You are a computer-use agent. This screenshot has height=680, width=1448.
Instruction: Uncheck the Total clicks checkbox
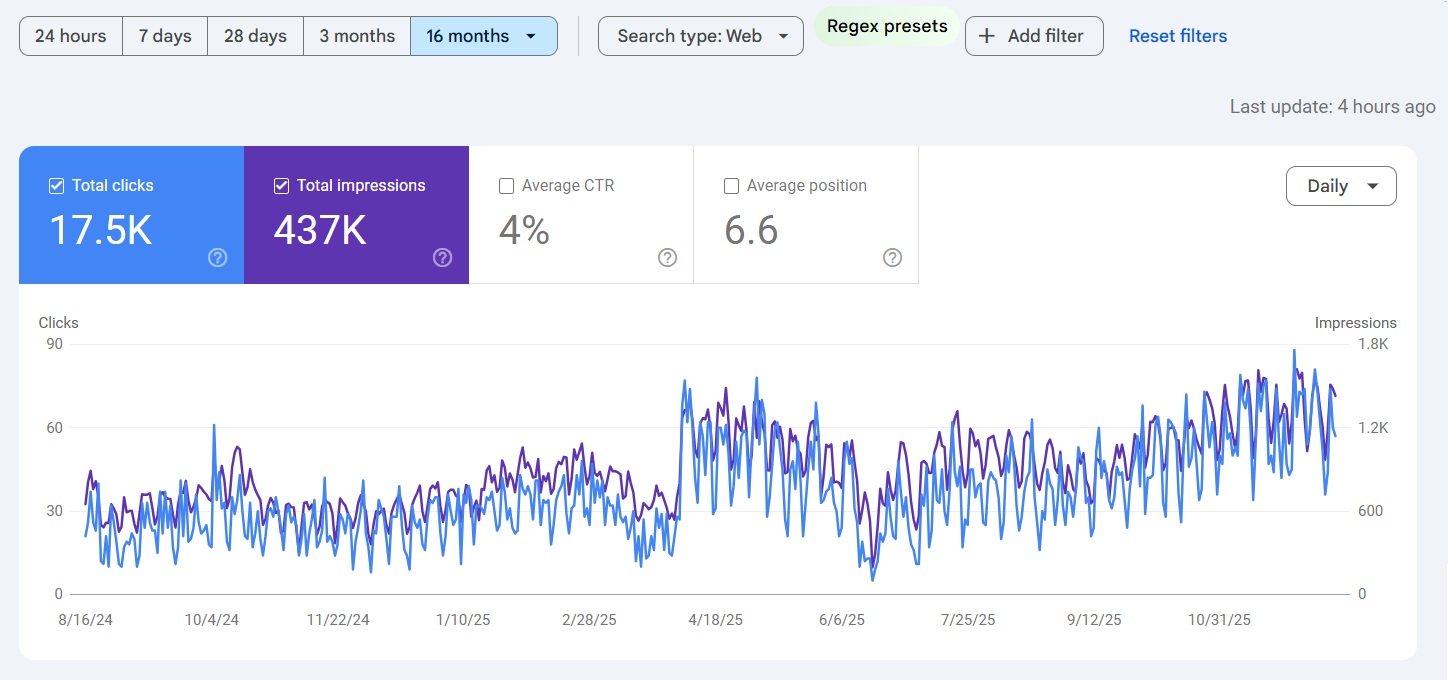57,186
